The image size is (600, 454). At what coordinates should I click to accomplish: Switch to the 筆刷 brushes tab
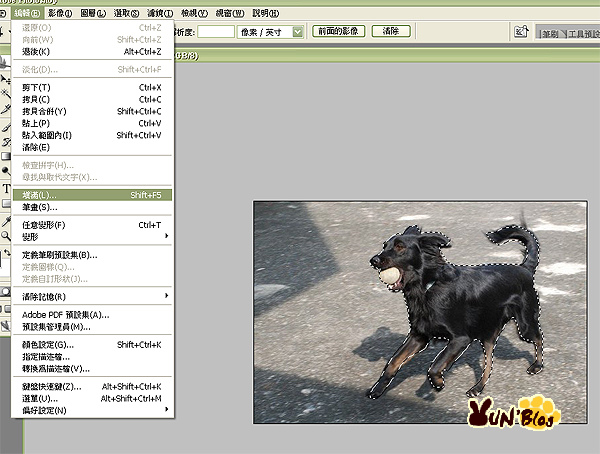[x=550, y=34]
